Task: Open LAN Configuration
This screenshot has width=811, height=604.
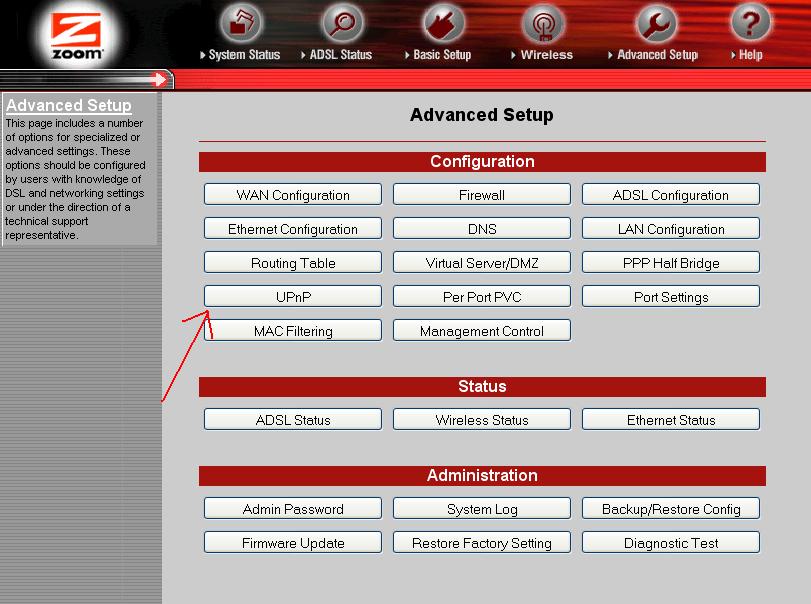Action: coord(671,229)
